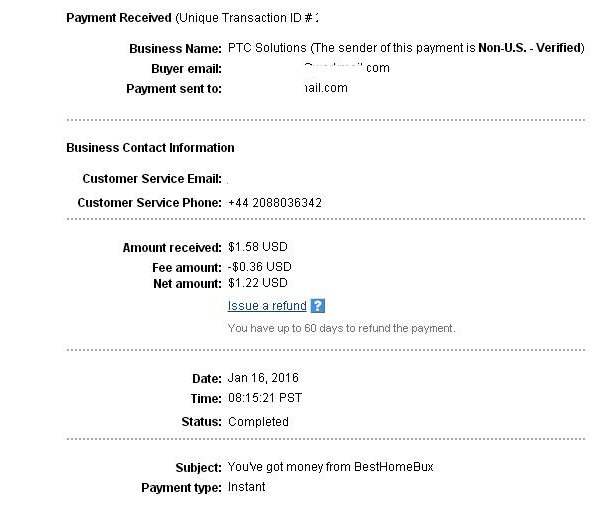Viewport: 596px width, 520px height.
Task: Click the BestHomeBux subject line
Action: 330,467
